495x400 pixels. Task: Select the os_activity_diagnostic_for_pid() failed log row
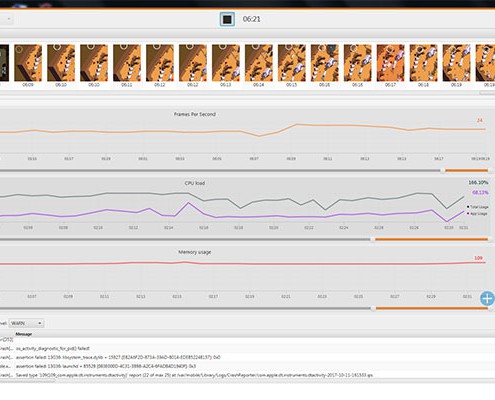coord(247,348)
